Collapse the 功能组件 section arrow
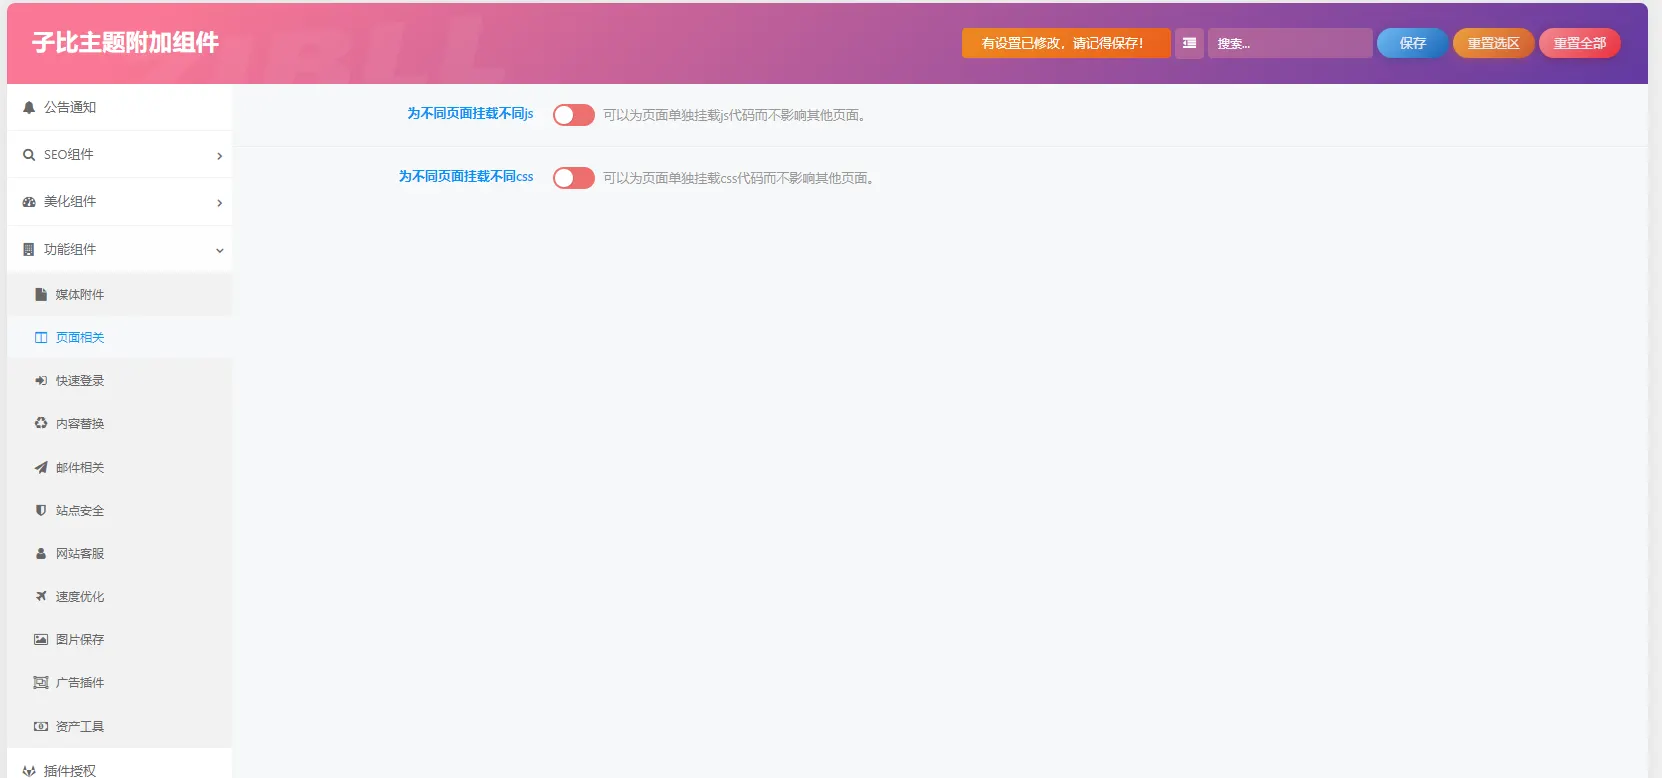Screen dimensions: 1662x778 pyautogui.click(x=220, y=250)
